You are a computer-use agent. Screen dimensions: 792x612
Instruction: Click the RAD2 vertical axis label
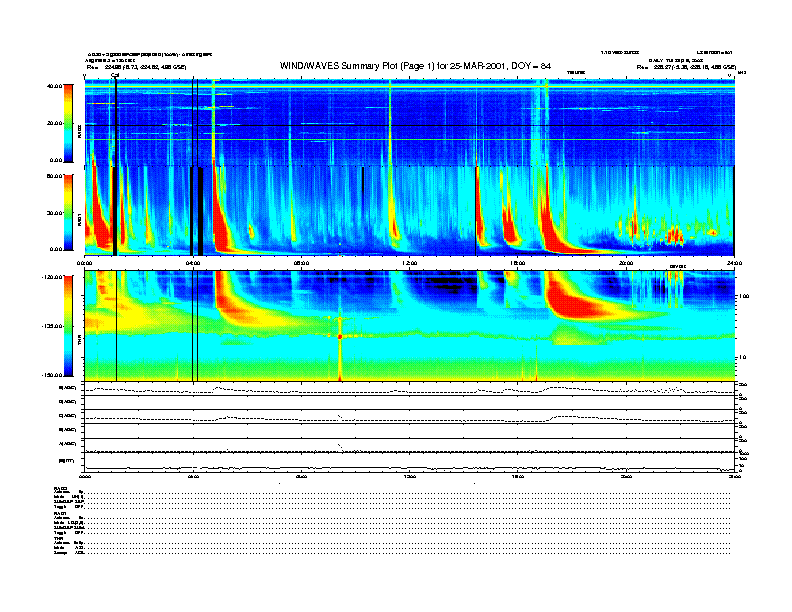[79, 130]
